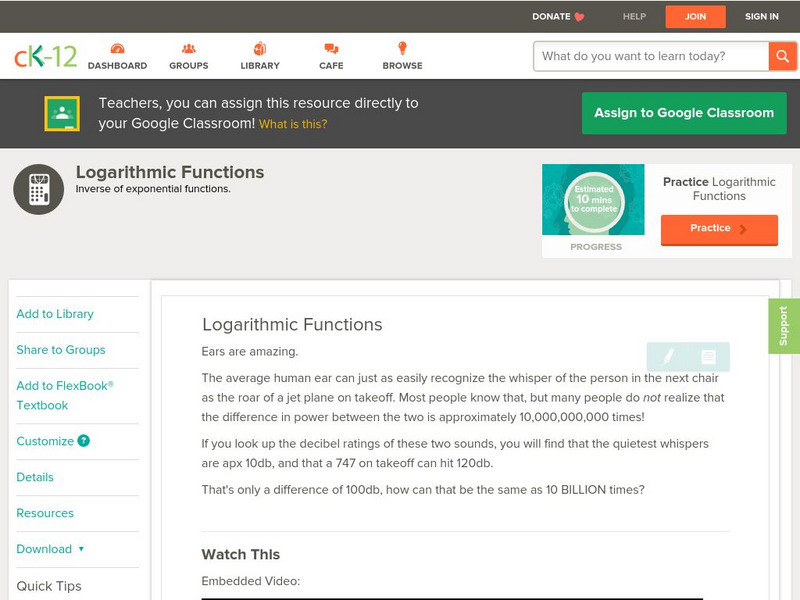
Task: Open Cafe chat bubbles icon
Action: [x=331, y=49]
